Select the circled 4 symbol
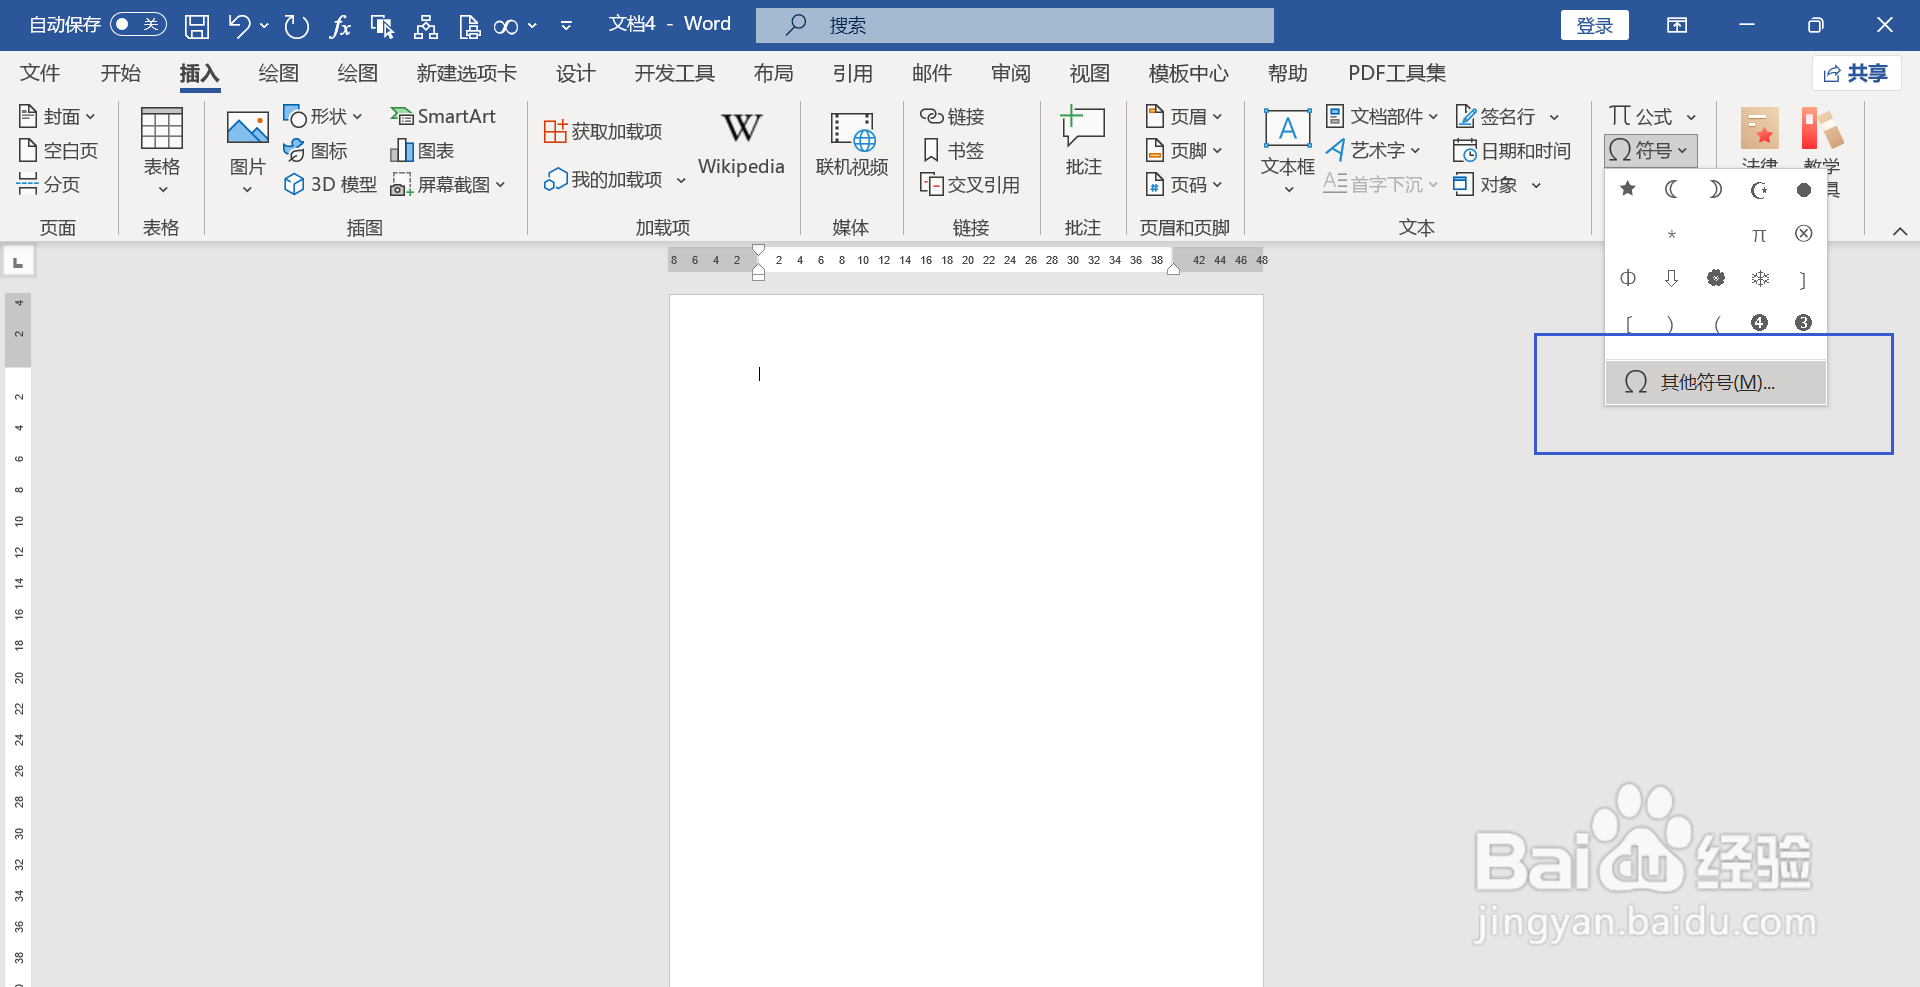Viewport: 1920px width, 987px height. 1760,322
